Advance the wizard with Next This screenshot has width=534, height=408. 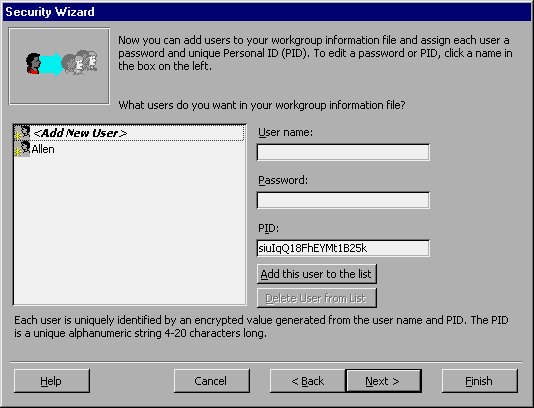[384, 381]
